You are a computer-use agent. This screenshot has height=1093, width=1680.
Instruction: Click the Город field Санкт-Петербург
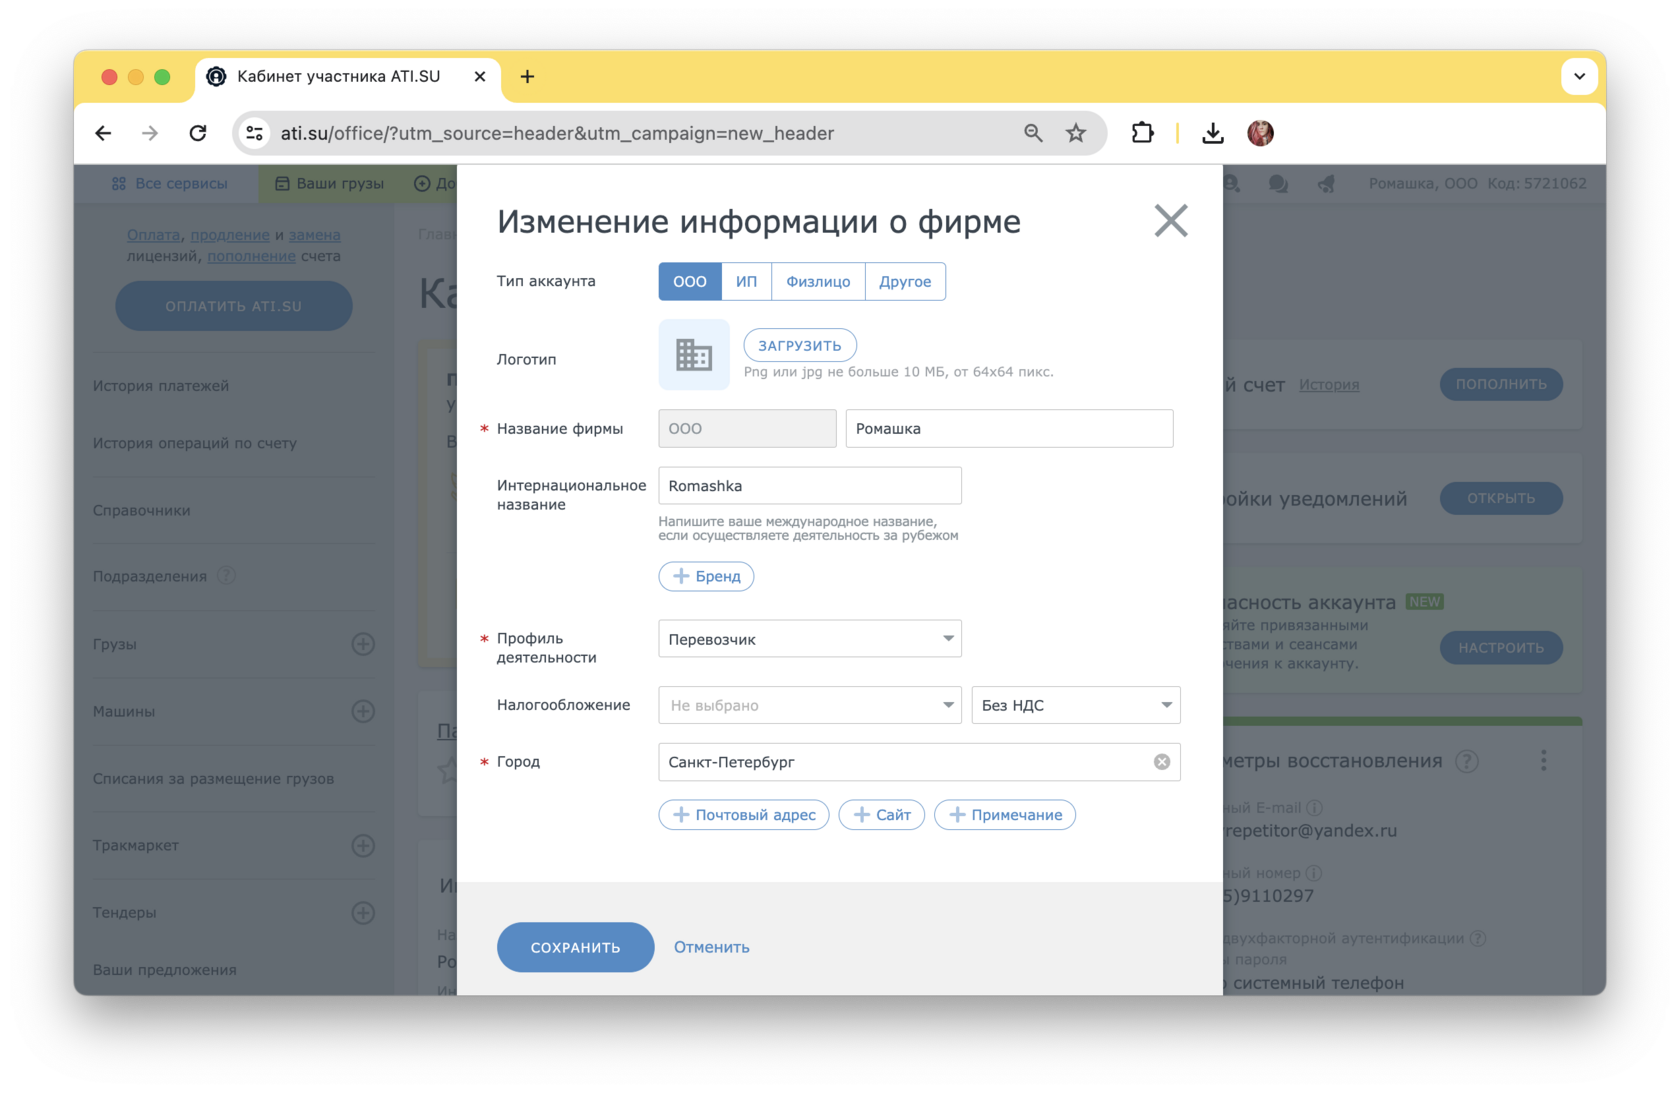(919, 762)
